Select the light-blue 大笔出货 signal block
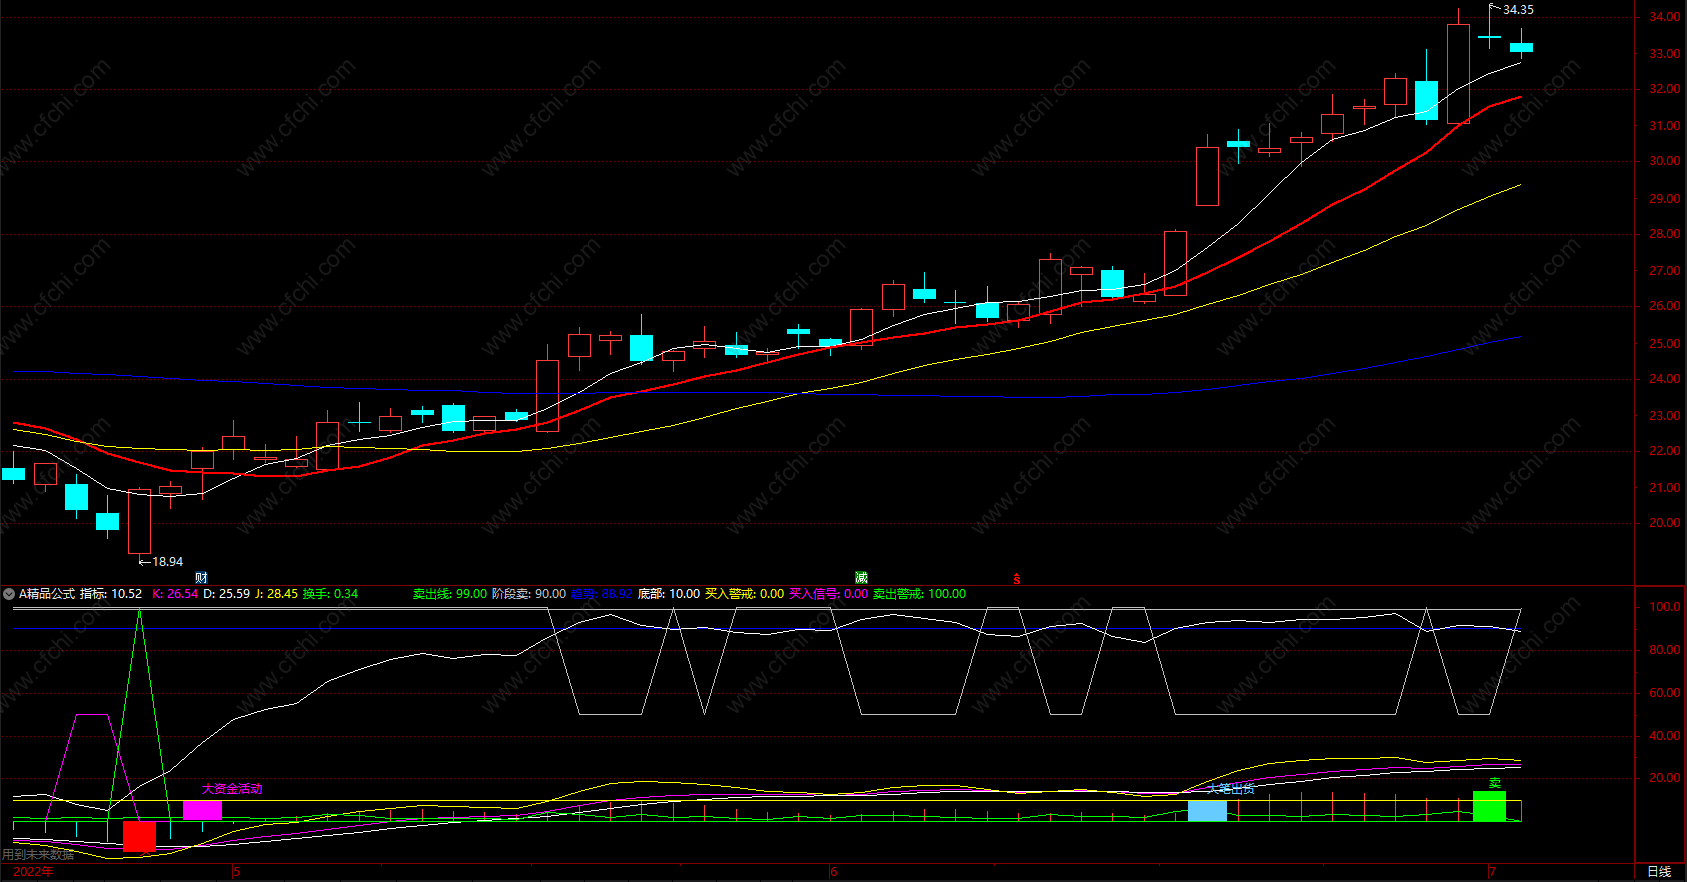The image size is (1687, 882). pyautogui.click(x=1207, y=811)
